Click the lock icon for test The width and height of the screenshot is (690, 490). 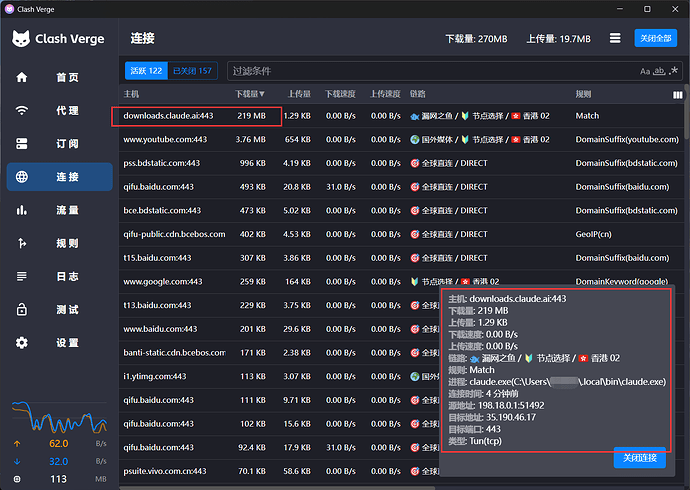click(x=22, y=310)
